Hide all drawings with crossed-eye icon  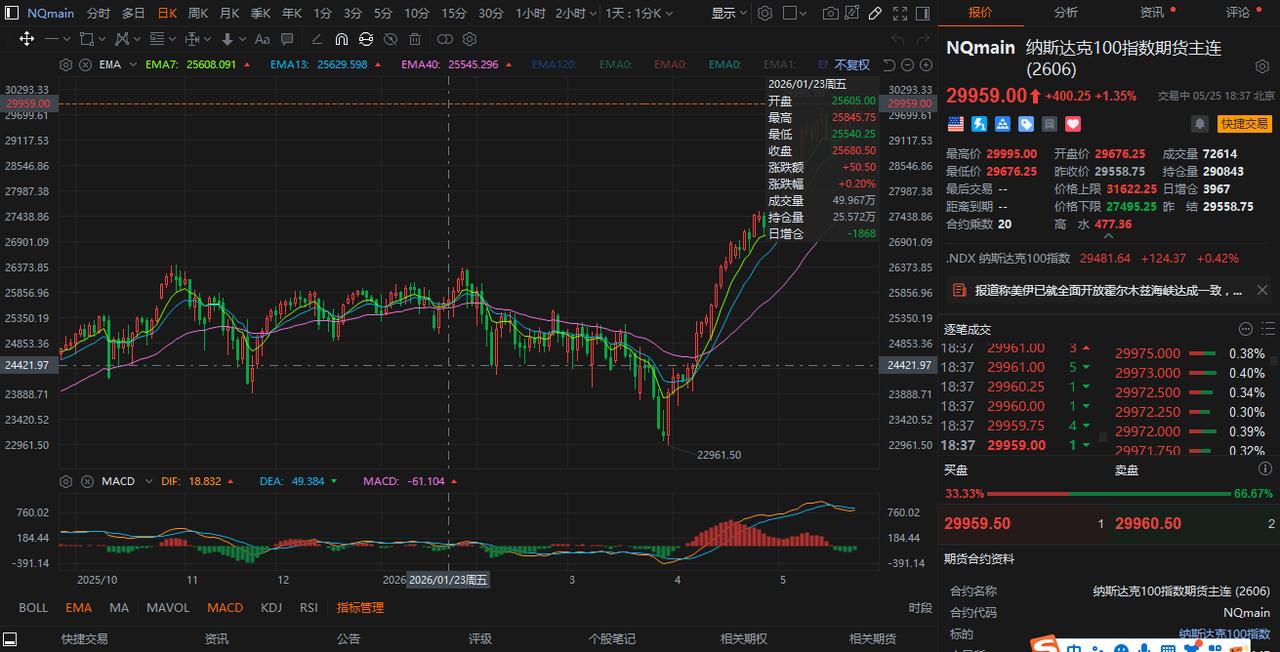tap(390, 39)
